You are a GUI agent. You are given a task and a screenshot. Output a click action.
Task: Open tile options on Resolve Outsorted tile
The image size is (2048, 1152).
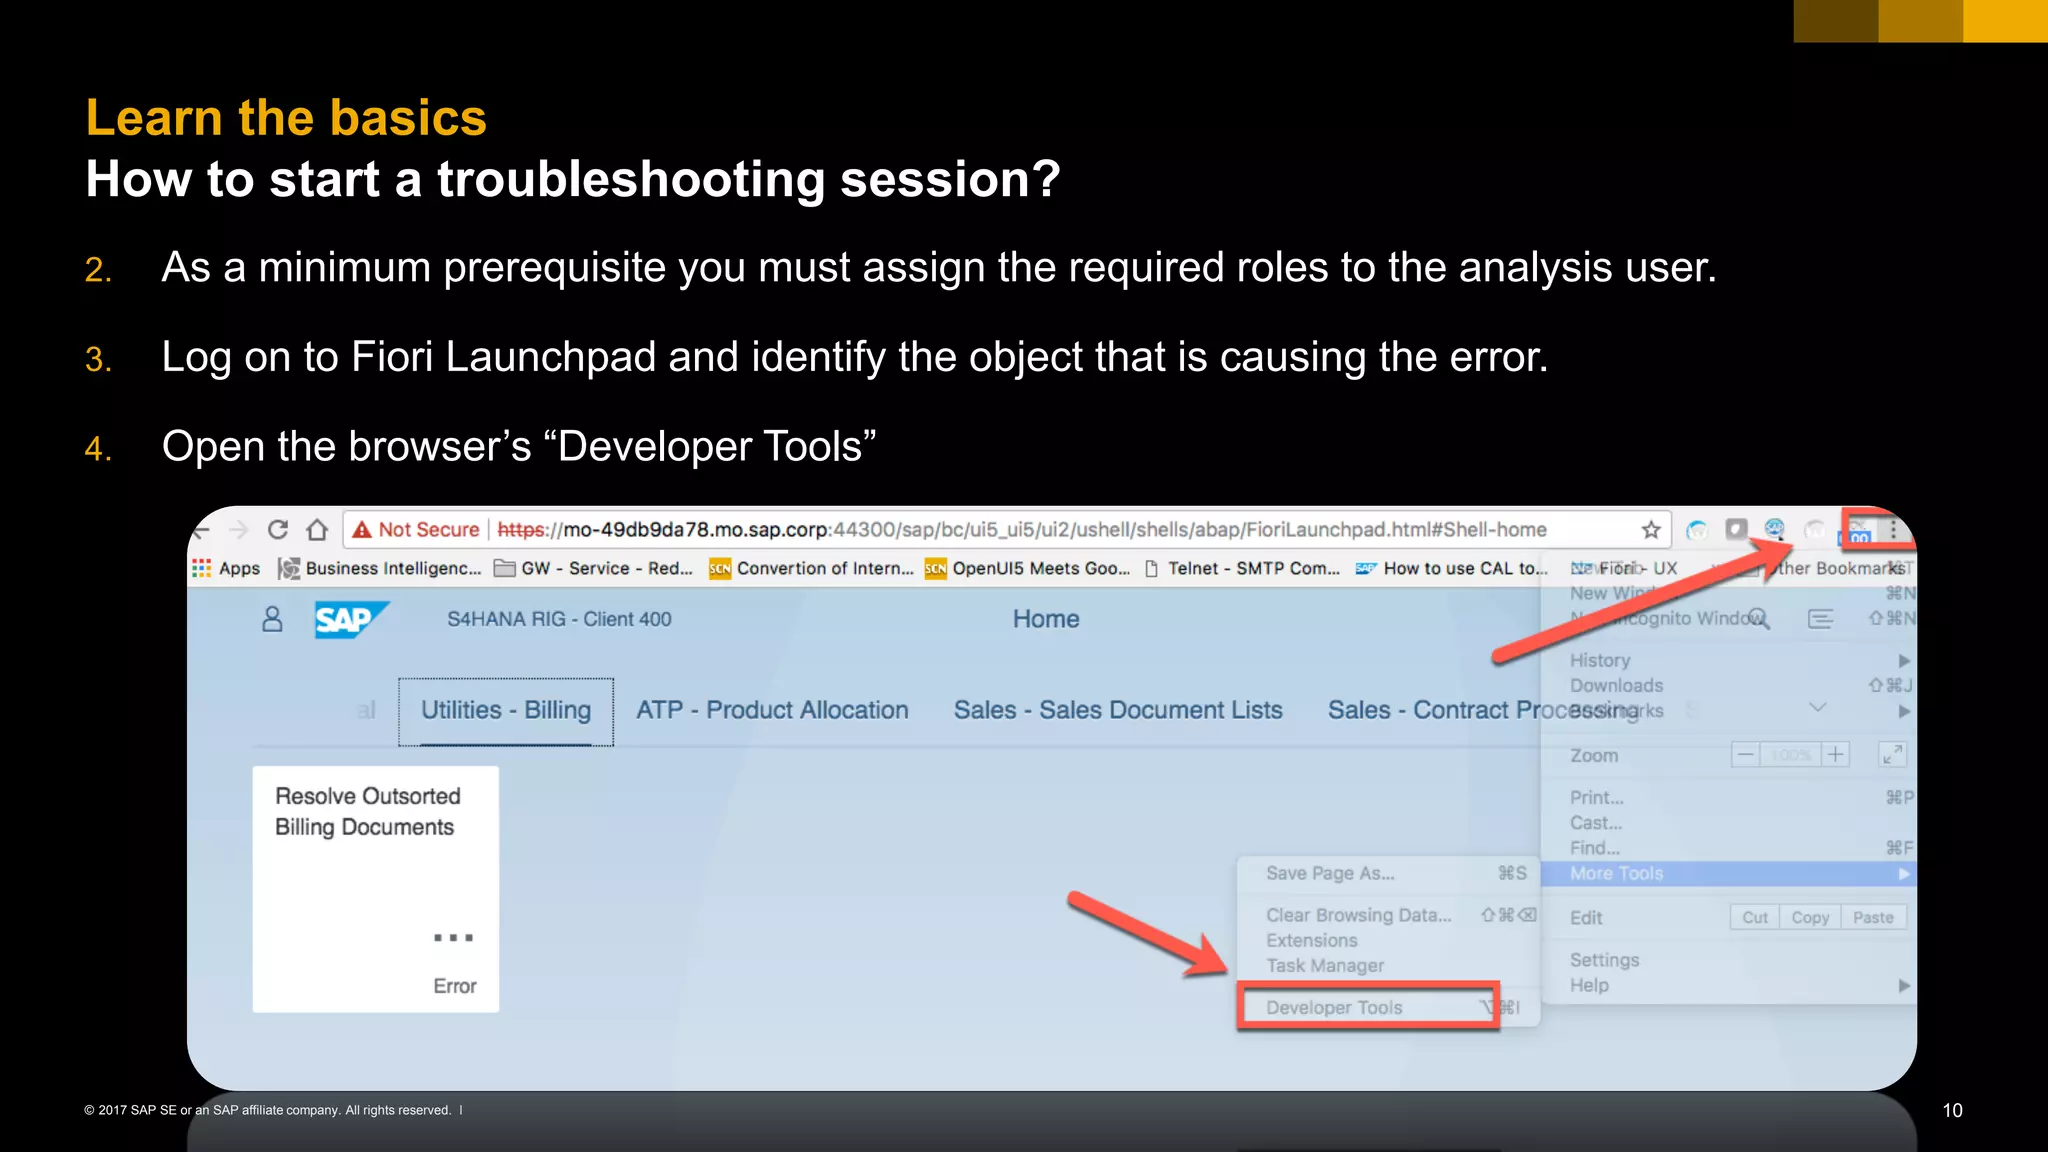click(x=453, y=938)
